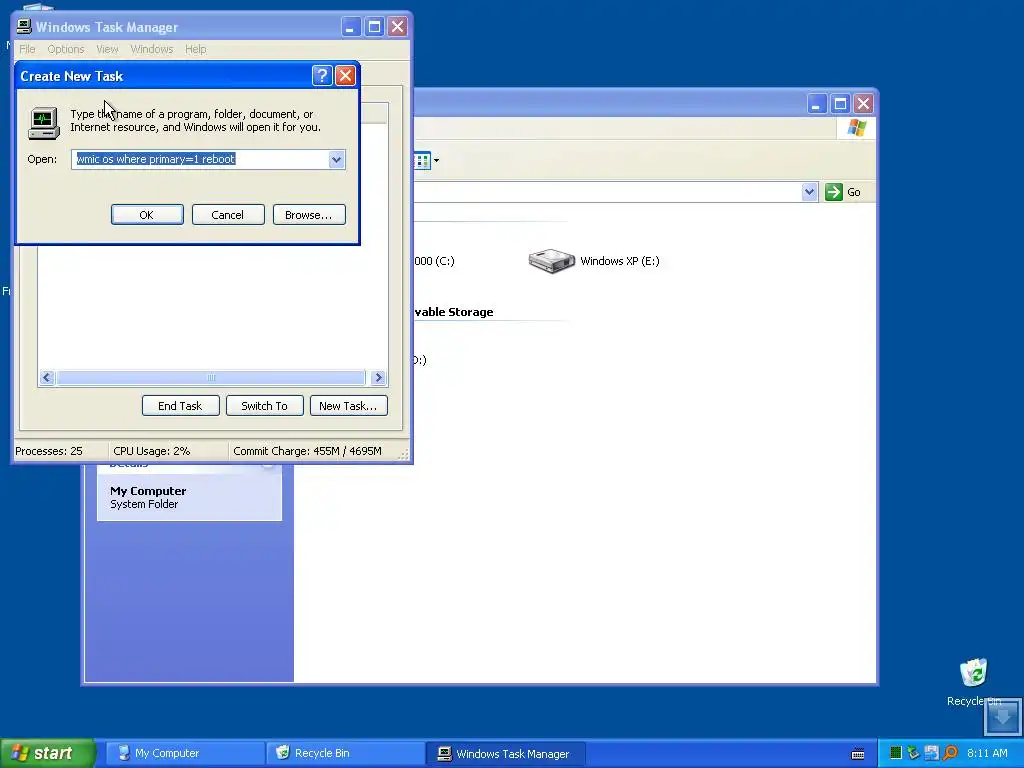The image size is (1024, 768).
Task: Click the floppy disk tray icon
Action: tap(932, 753)
